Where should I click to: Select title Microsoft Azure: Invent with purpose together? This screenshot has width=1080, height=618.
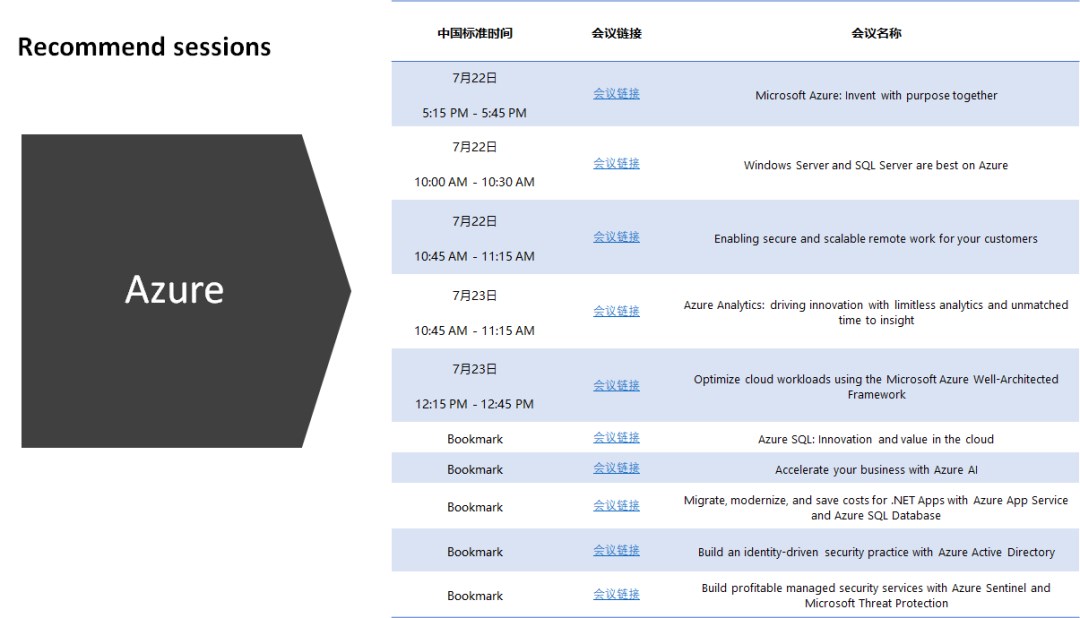876,95
